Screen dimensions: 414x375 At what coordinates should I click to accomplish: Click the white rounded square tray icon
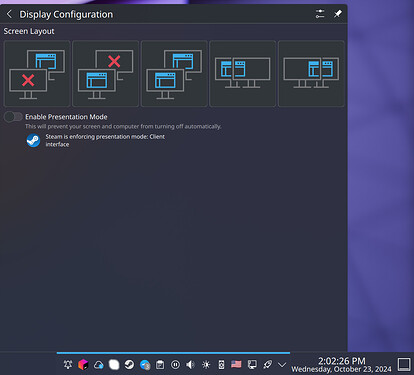(x=114, y=364)
